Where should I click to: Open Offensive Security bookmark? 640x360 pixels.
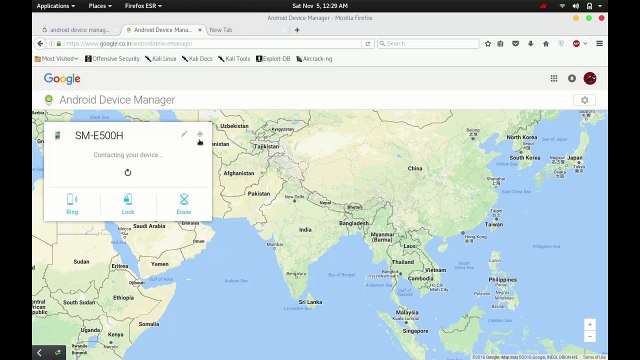112,59
